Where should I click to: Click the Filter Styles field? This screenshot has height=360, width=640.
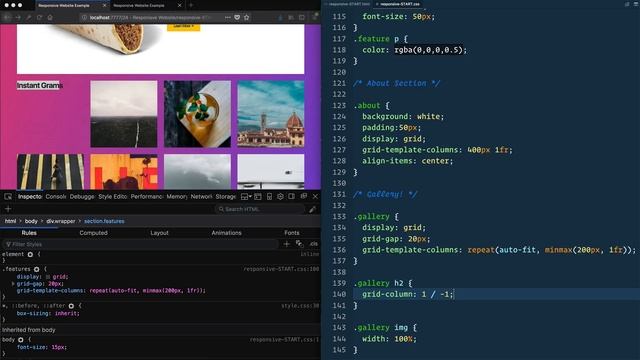point(140,244)
